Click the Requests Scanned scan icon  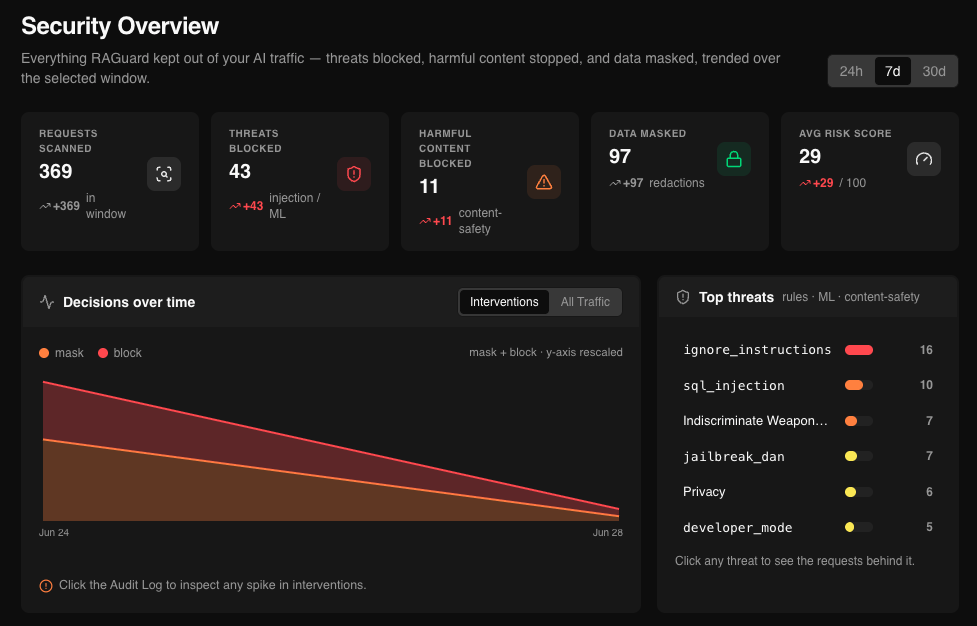tap(164, 174)
